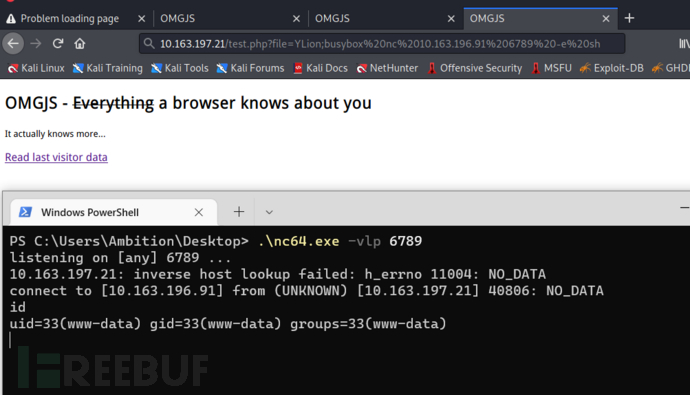Switch to the Problem loading page tab
Image resolution: width=690 pixels, height=395 pixels.
point(77,18)
